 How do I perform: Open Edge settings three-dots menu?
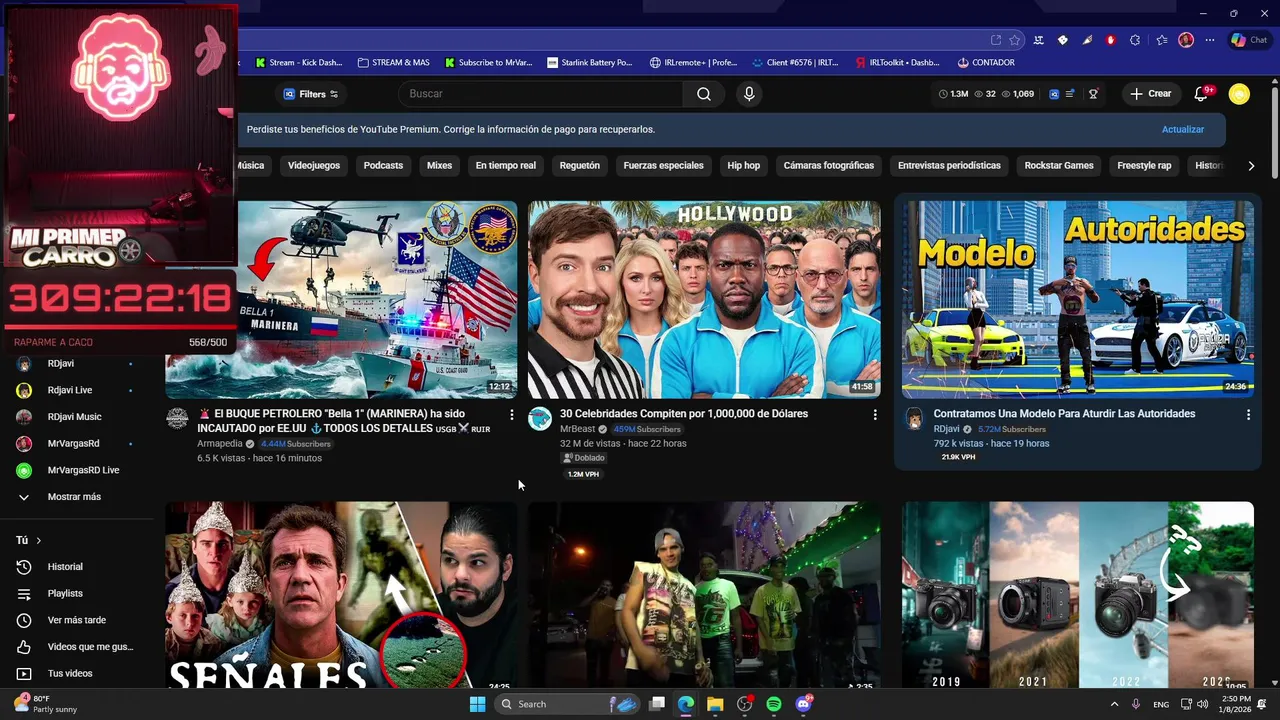pyautogui.click(x=1210, y=40)
